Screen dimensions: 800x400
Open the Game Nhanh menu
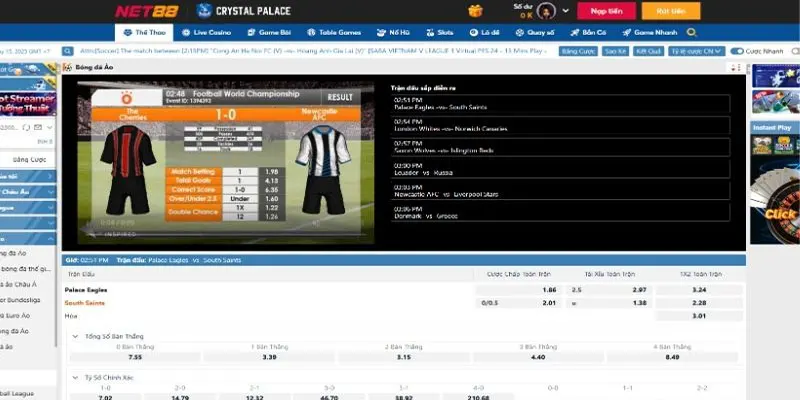tap(649, 32)
